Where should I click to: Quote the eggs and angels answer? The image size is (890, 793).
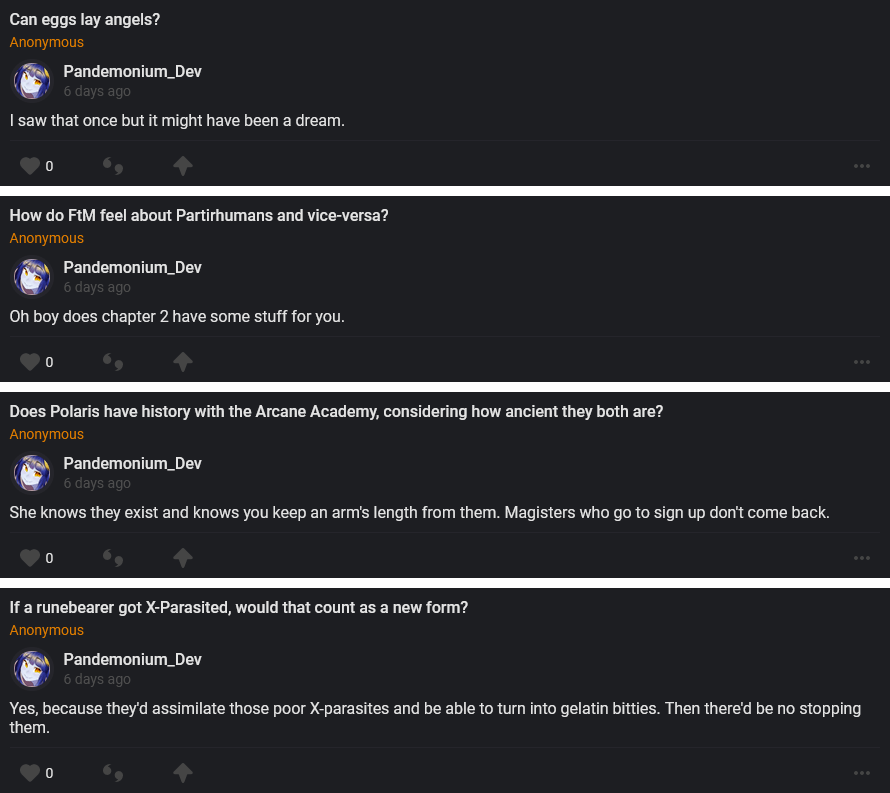pos(113,166)
